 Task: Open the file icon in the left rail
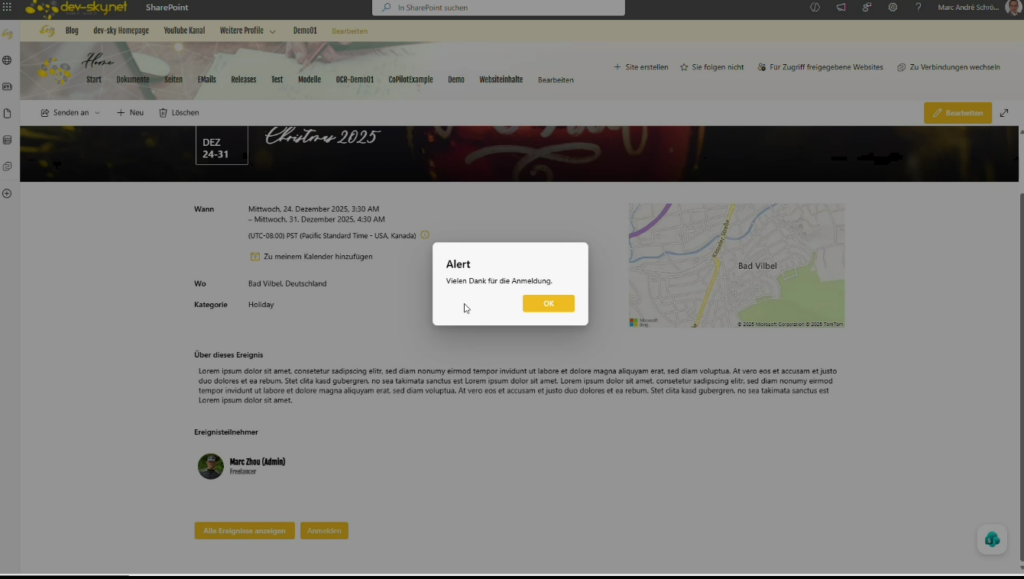(x=7, y=113)
